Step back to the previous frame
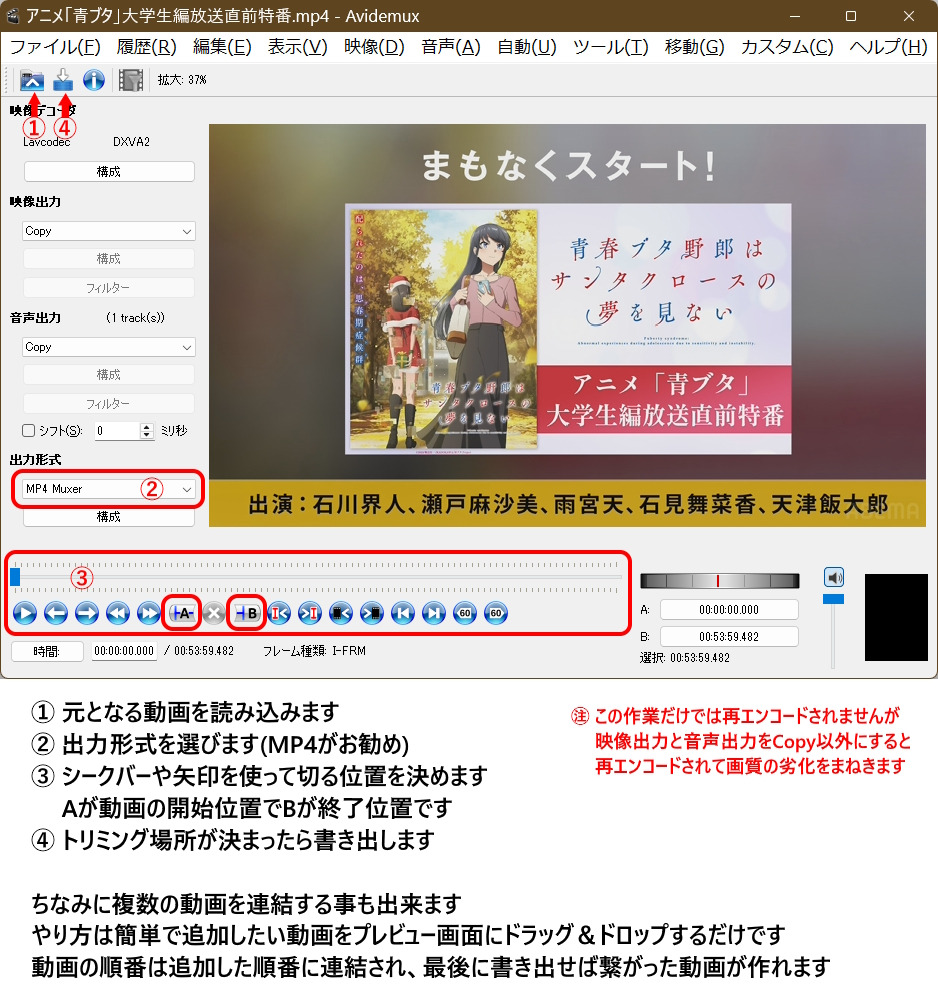Viewport: 938px width, 1000px height. pyautogui.click(x=56, y=614)
